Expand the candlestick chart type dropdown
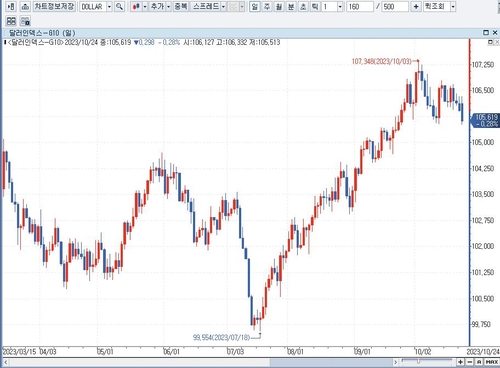This screenshot has height=368, width=500. coord(145,6)
